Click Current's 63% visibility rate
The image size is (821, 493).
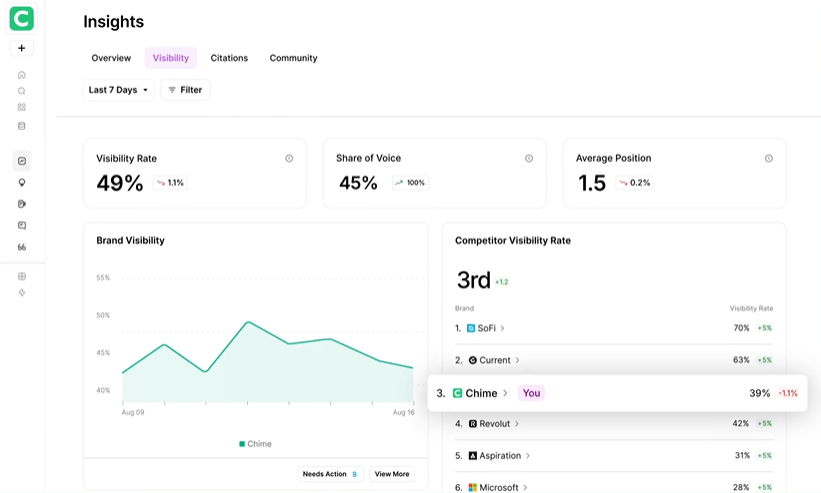(x=741, y=360)
